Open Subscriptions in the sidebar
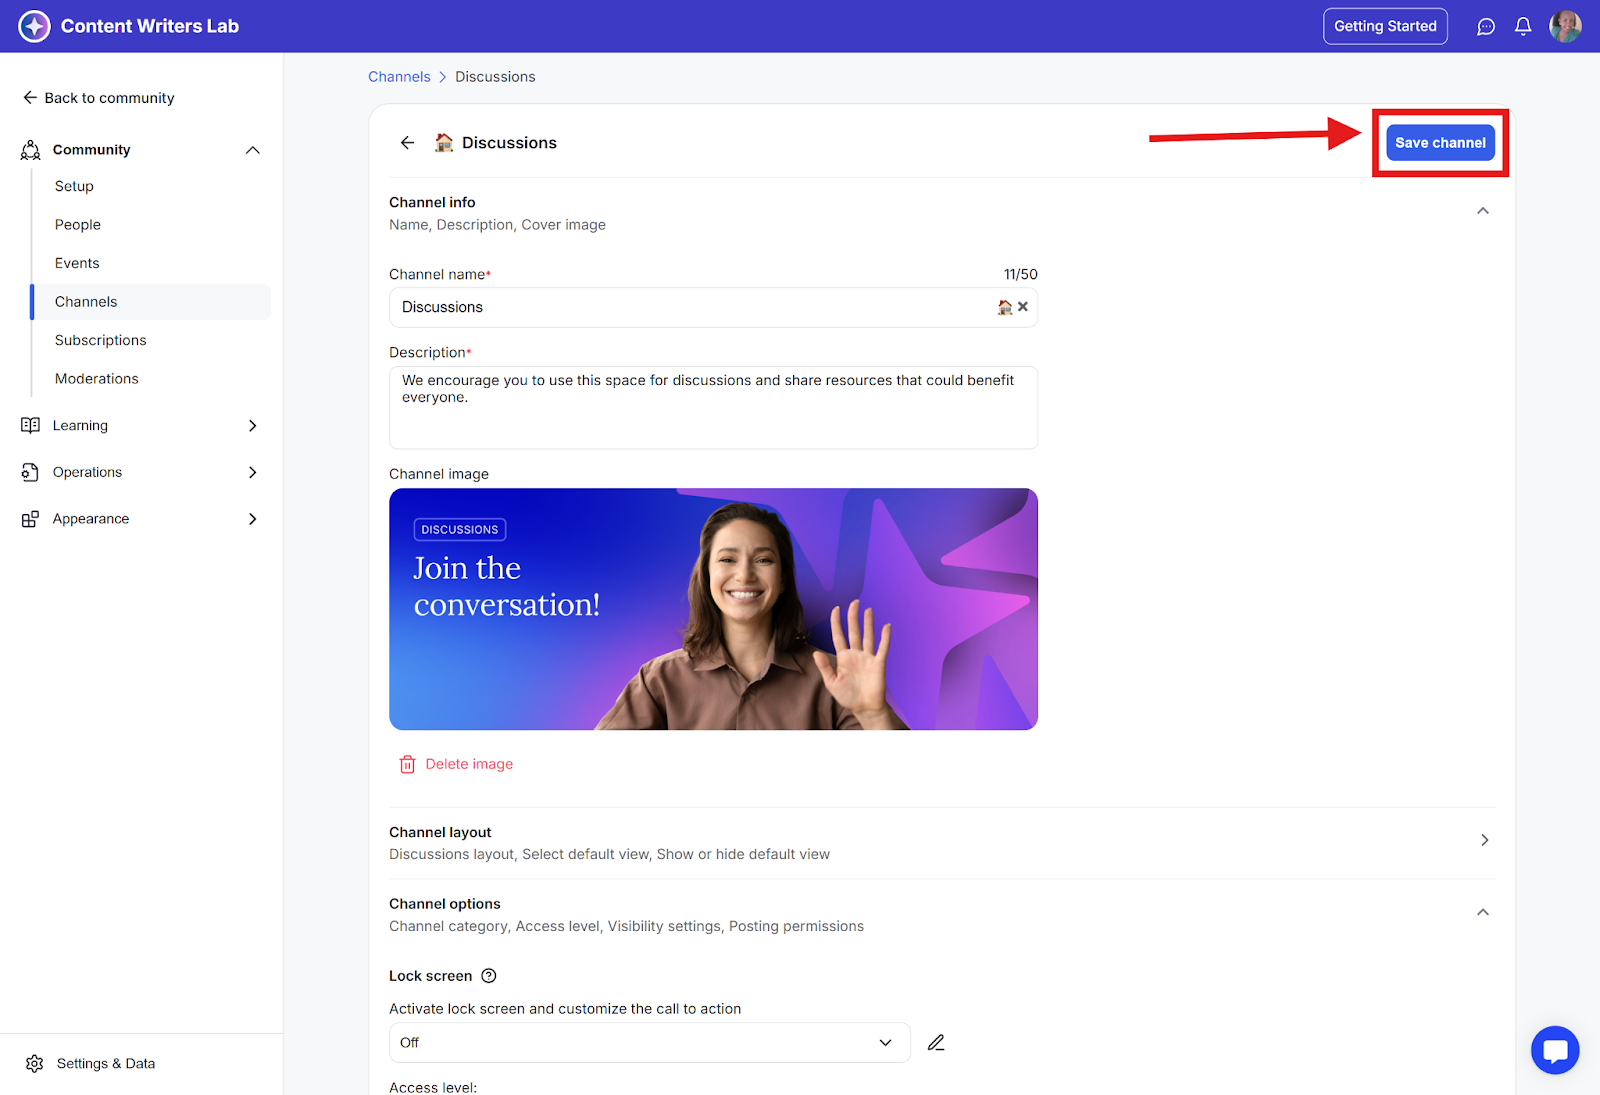This screenshot has height=1095, width=1600. click(101, 340)
